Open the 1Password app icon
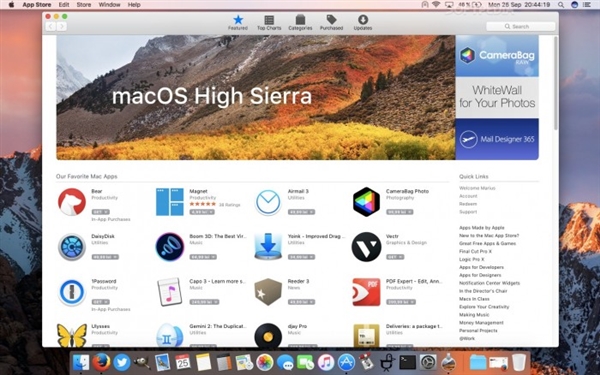Image resolution: width=600 pixels, height=375 pixels. pyautogui.click(x=72, y=292)
